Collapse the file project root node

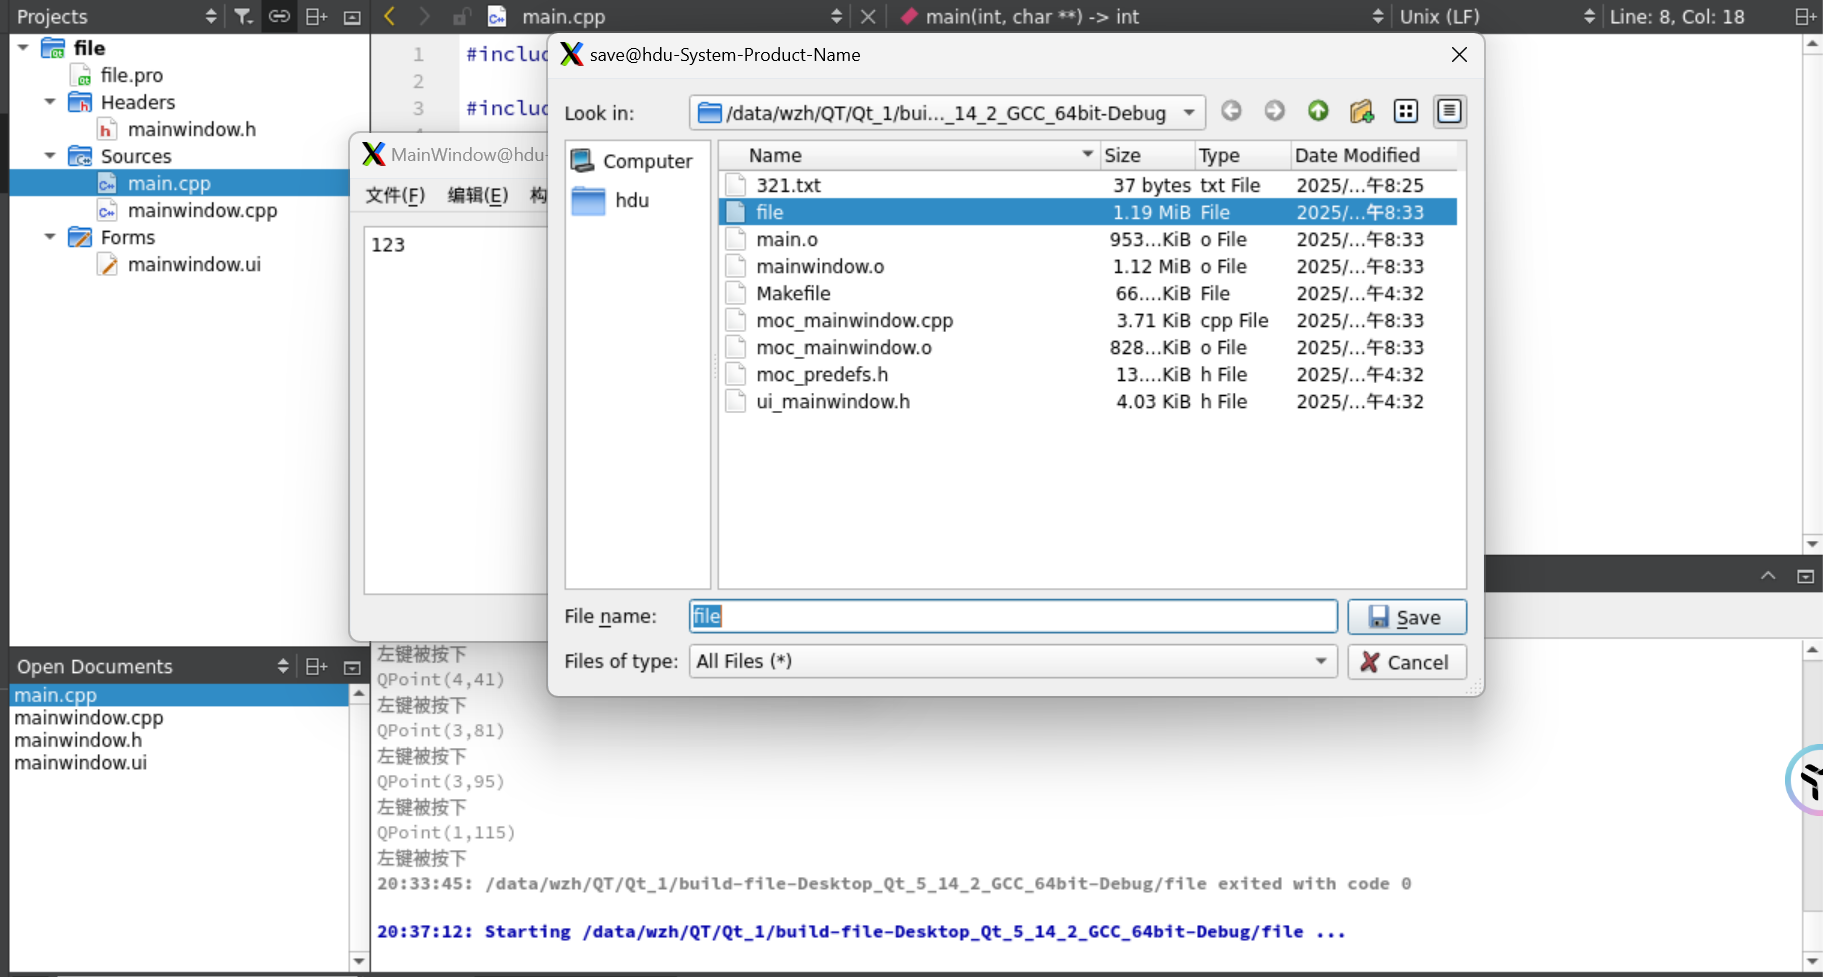coord(23,48)
